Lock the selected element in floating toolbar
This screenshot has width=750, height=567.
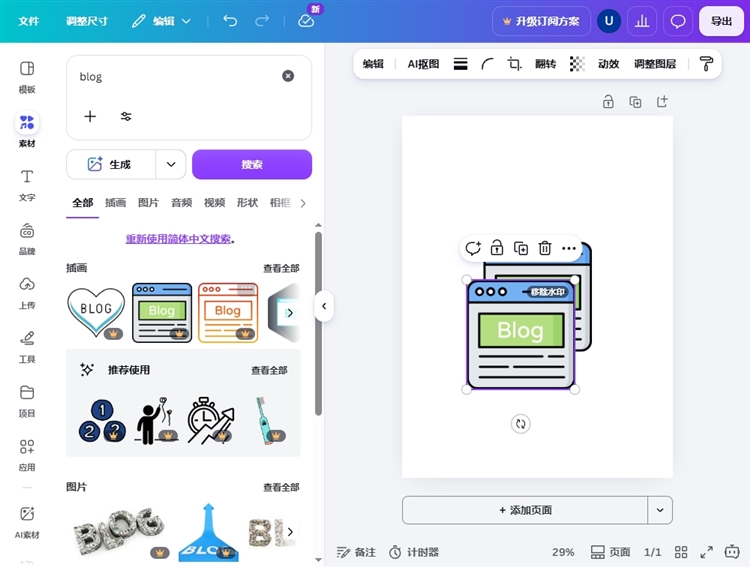click(x=497, y=248)
